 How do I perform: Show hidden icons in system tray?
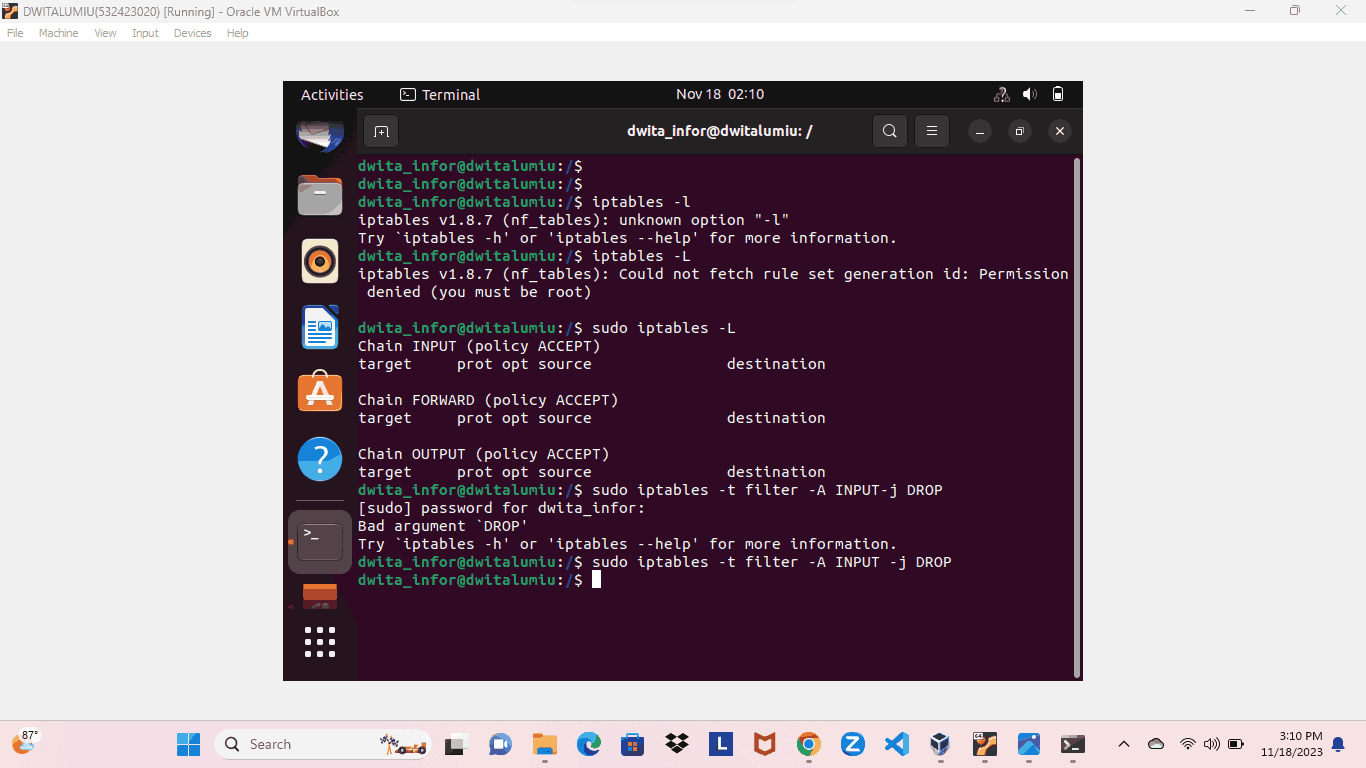pyautogui.click(x=1123, y=744)
